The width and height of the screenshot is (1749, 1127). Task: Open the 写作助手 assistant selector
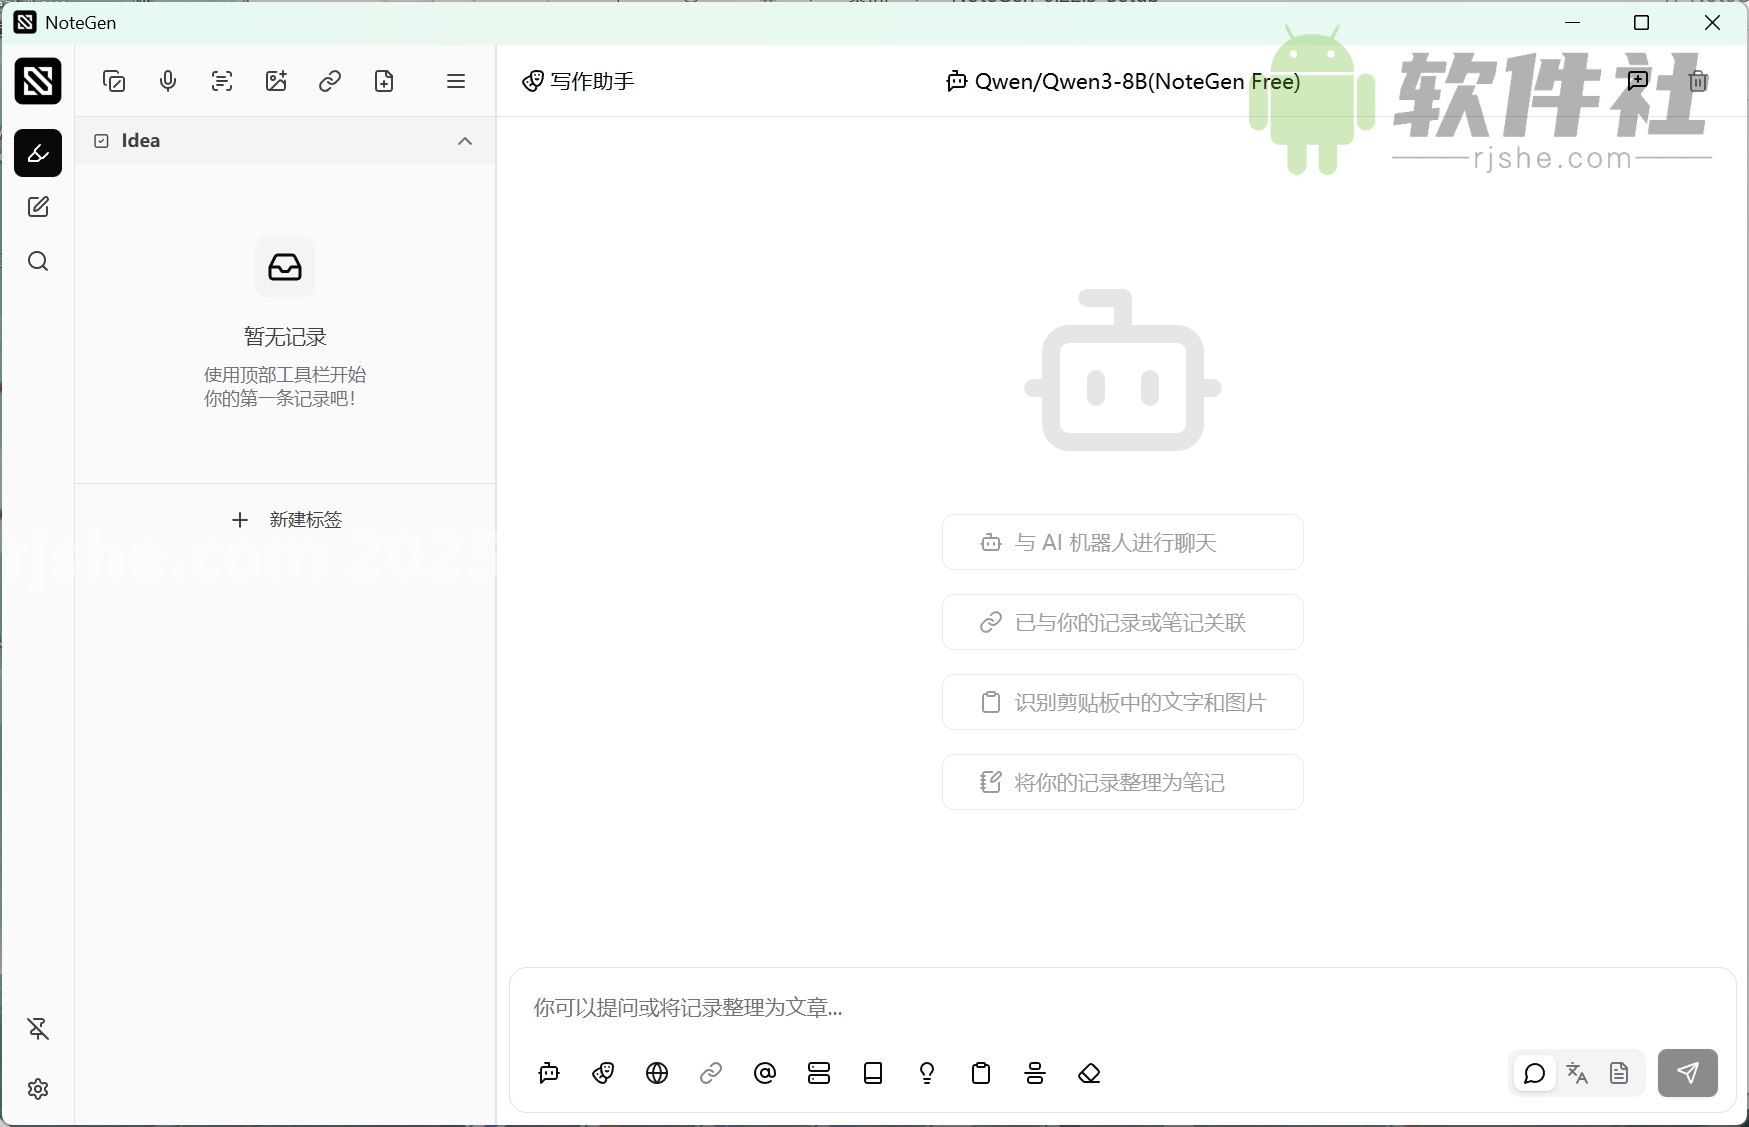578,81
